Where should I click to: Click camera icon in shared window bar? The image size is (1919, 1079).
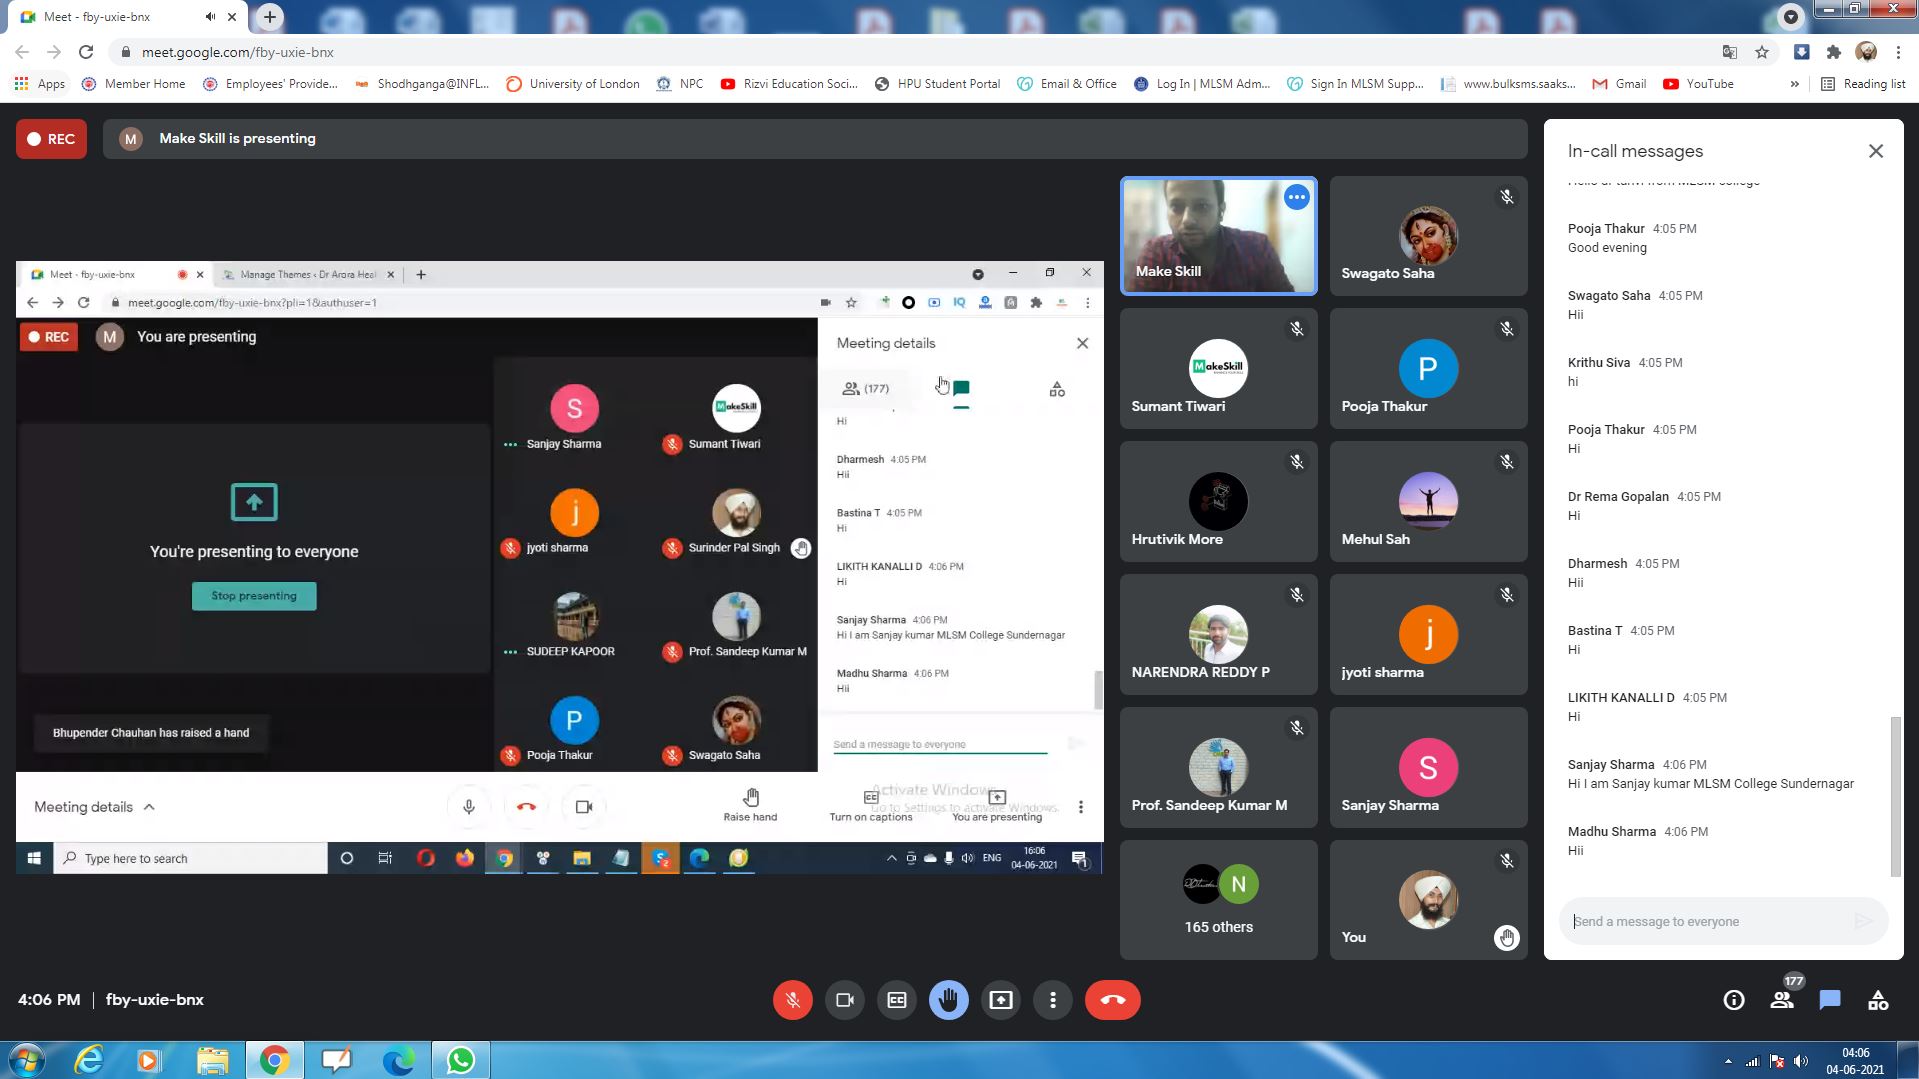[584, 807]
